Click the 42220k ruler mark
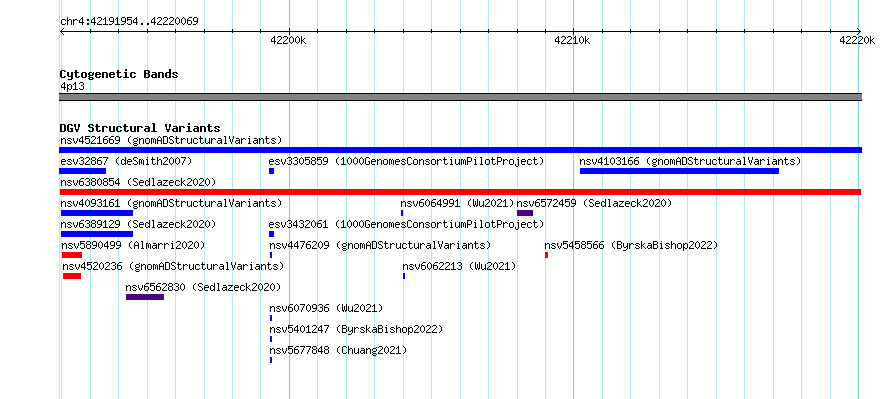Image resolution: width=890 pixels, height=399 pixels. (x=857, y=40)
